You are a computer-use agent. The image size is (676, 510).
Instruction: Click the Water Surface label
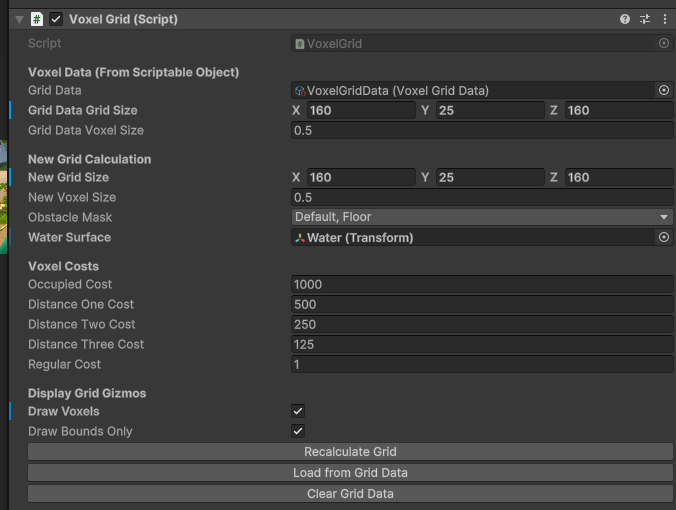pyautogui.click(x=69, y=237)
